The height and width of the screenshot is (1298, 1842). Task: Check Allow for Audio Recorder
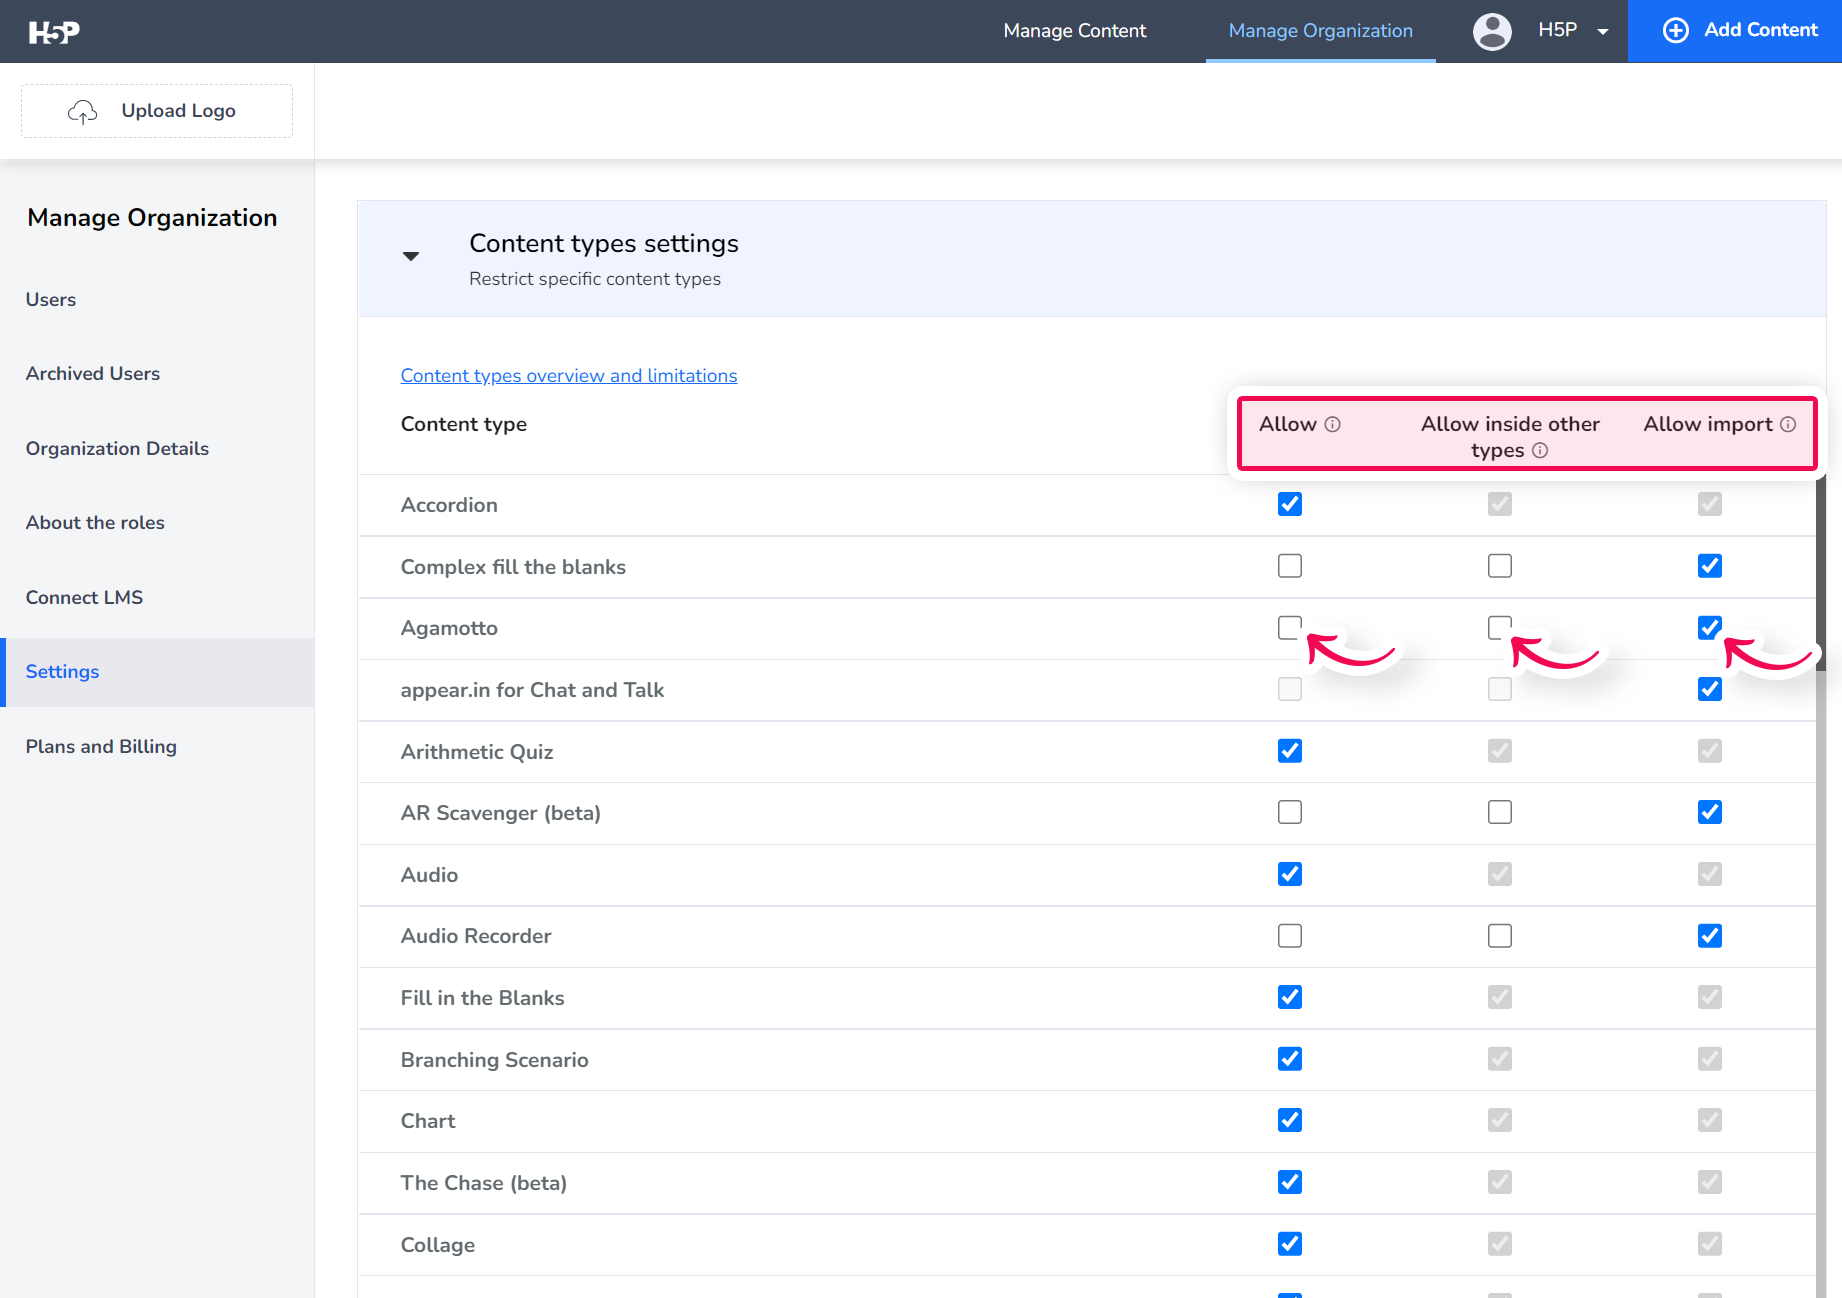pos(1290,936)
